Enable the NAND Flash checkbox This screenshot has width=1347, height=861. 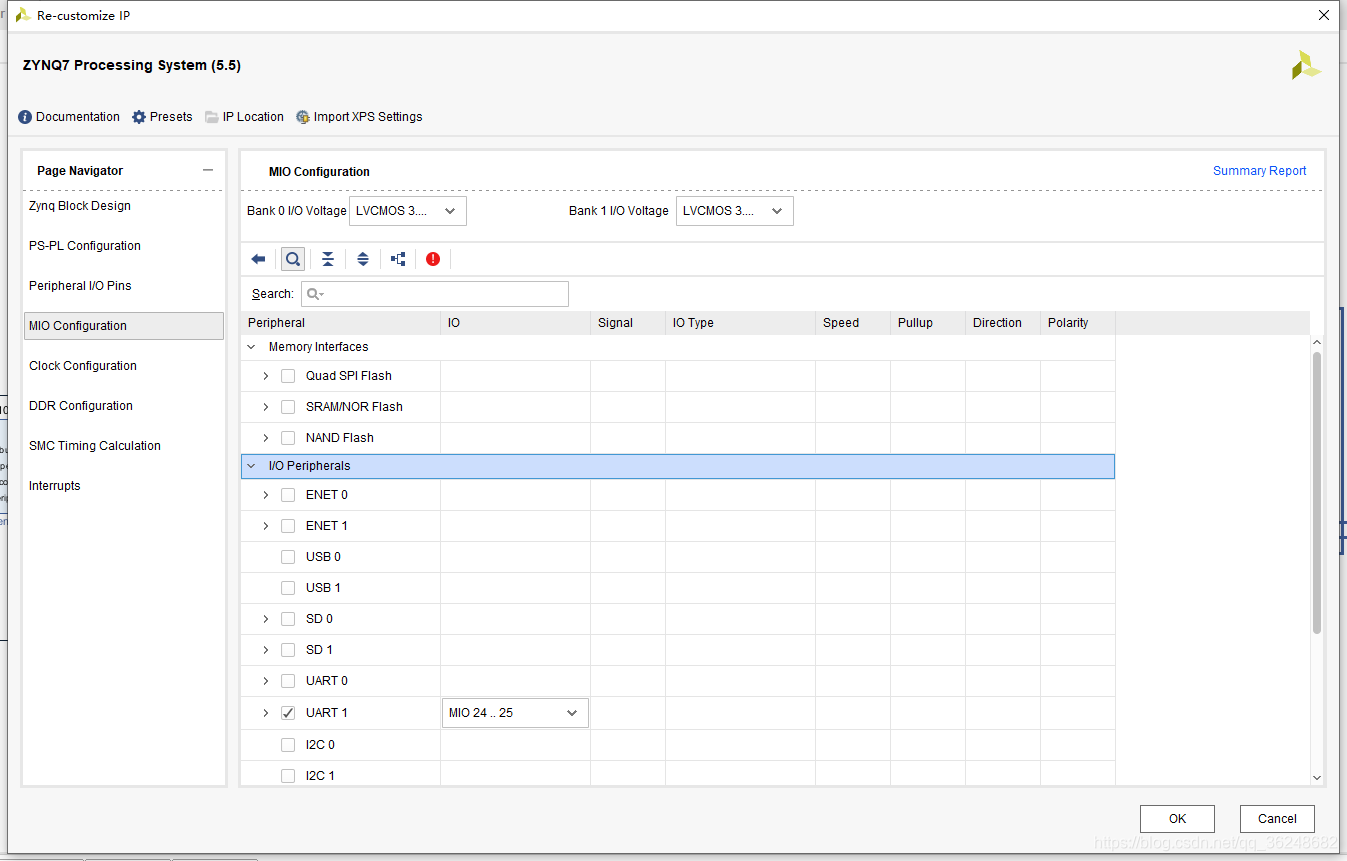(x=288, y=438)
